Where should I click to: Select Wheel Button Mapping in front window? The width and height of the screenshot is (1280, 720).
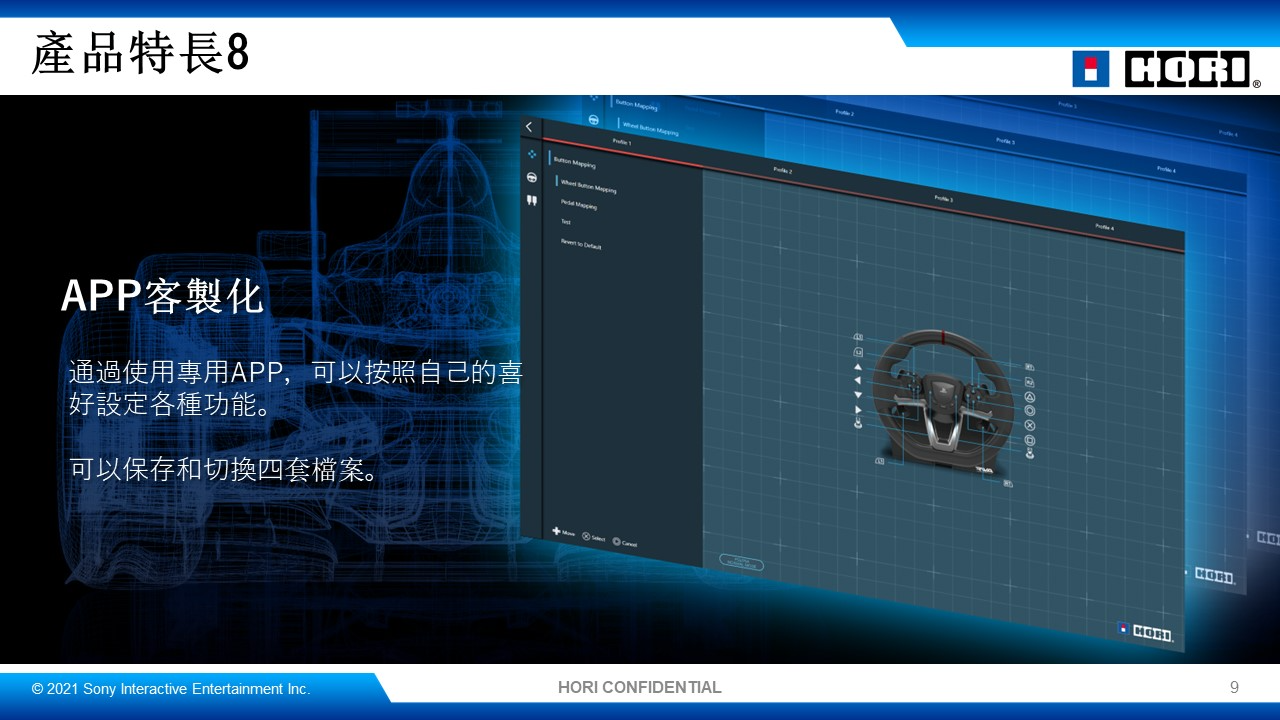[x=588, y=185]
